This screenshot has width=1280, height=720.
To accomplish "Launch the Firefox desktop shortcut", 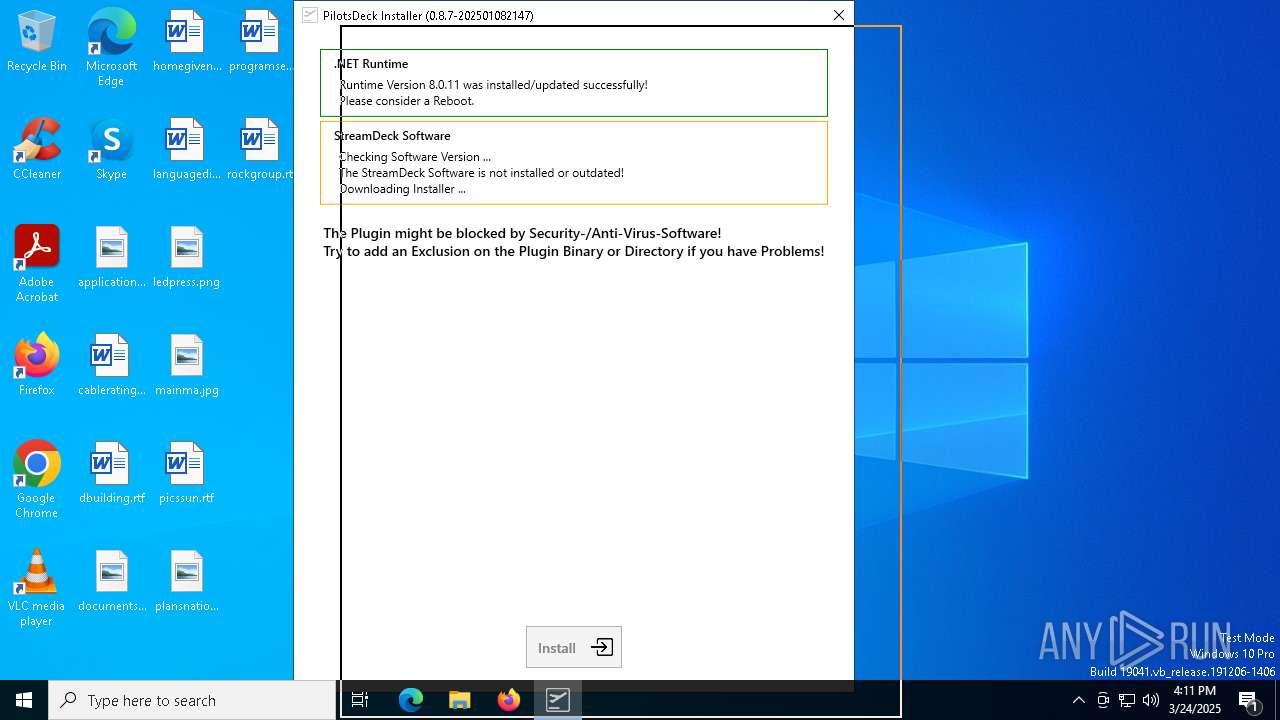I will click(x=37, y=366).
